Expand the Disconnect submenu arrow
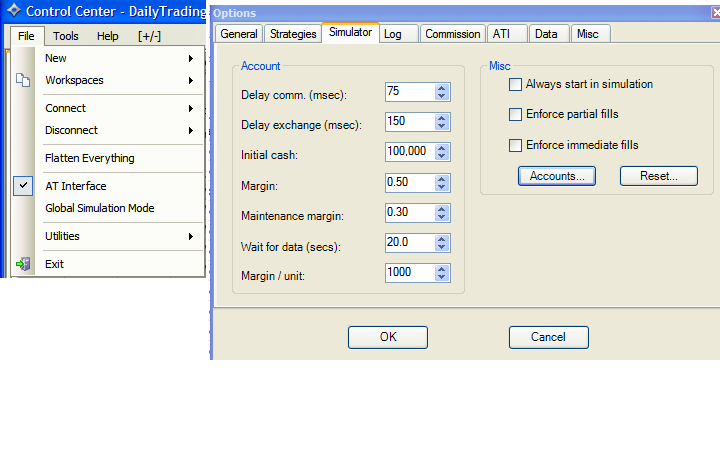The width and height of the screenshot is (720, 450). [x=191, y=130]
